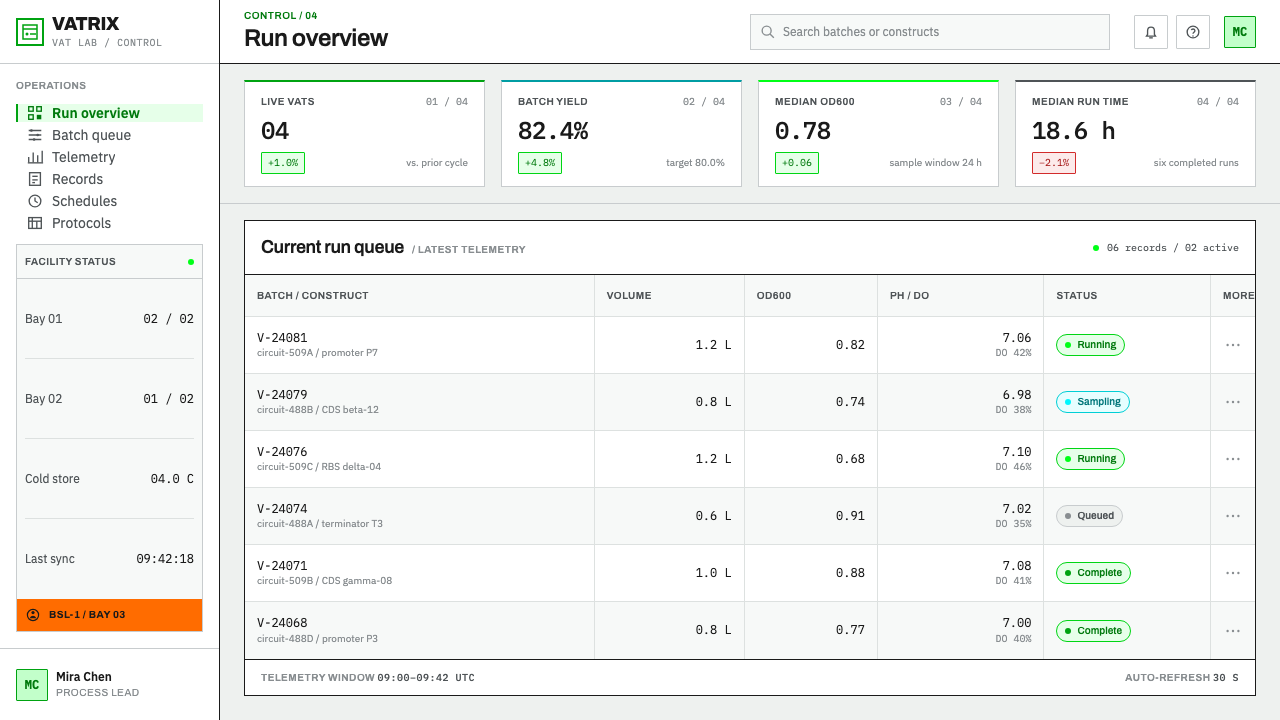Open the Schedules page
Screen dimensions: 1280x720
(110, 201)
